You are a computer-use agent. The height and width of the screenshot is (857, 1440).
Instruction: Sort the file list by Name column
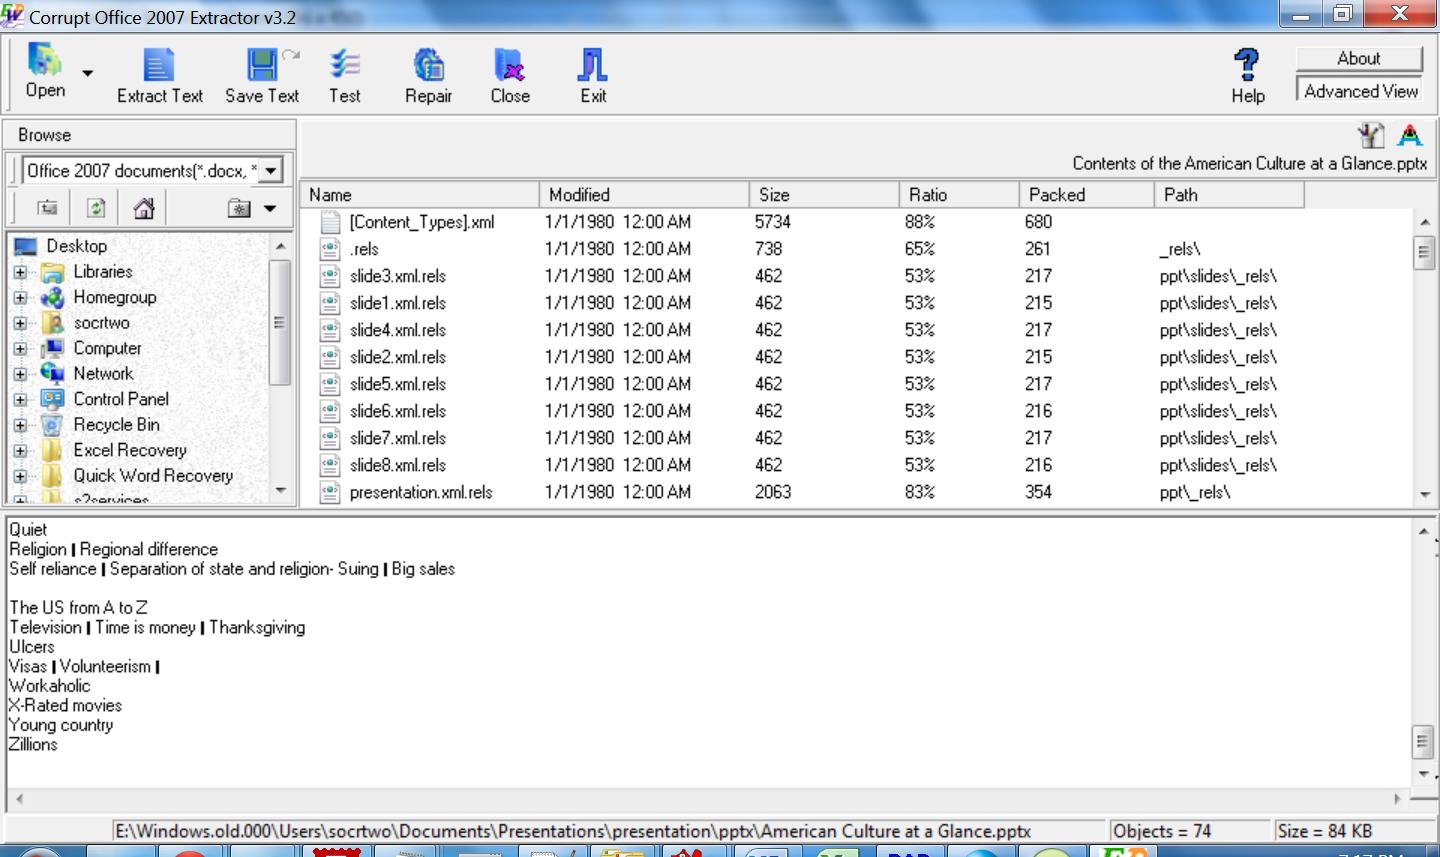pyautogui.click(x=420, y=195)
